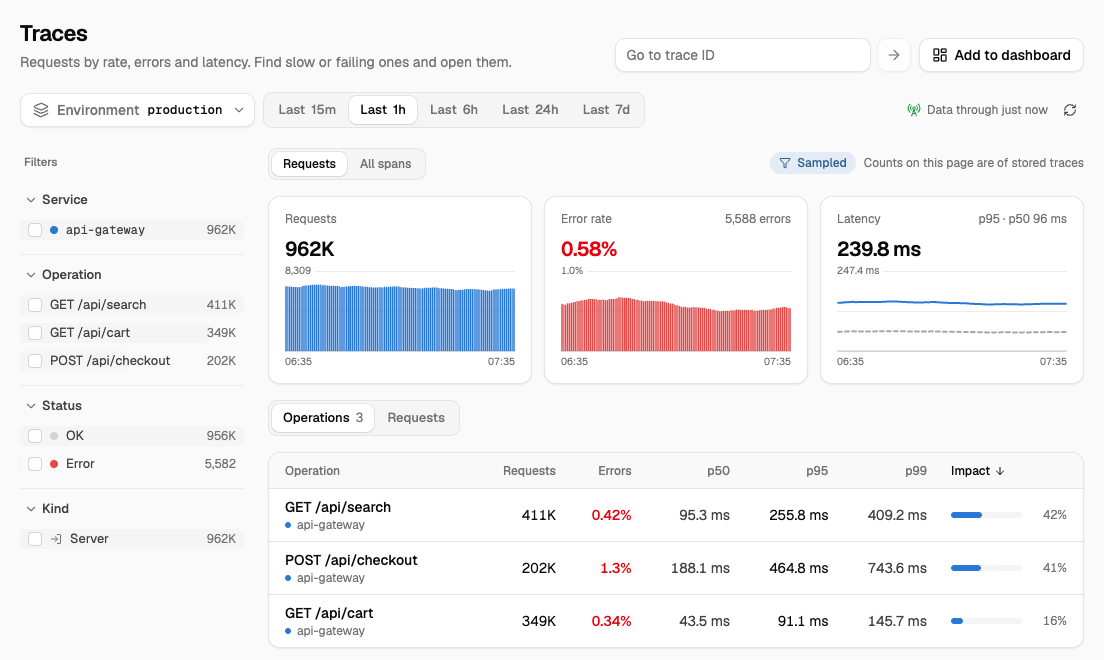The height and width of the screenshot is (660, 1104).
Task: Collapse the Status filter section
Action: click(54, 405)
